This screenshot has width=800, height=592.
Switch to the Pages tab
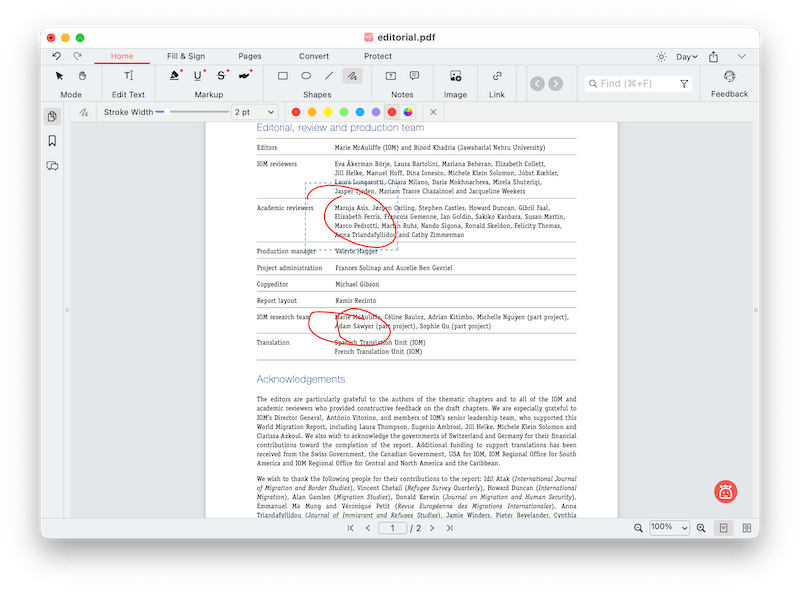[250, 56]
